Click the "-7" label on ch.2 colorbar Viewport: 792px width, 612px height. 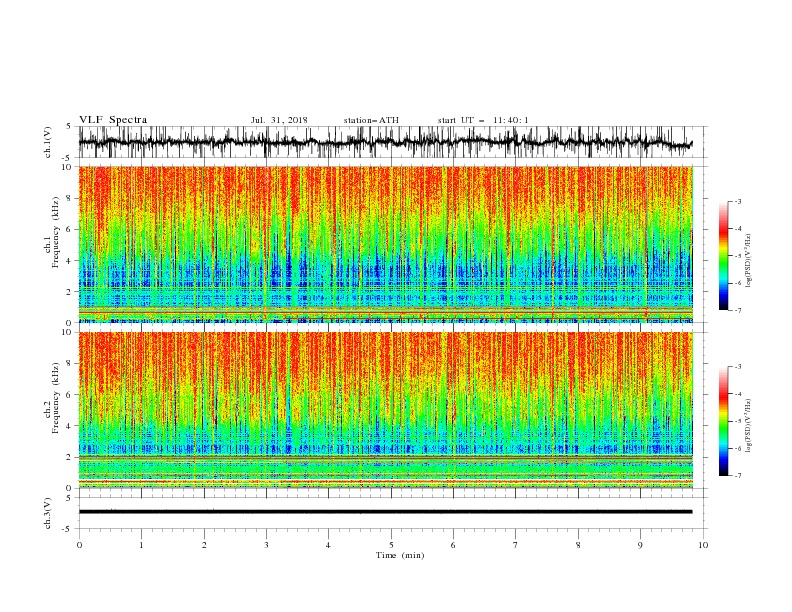tap(738, 476)
